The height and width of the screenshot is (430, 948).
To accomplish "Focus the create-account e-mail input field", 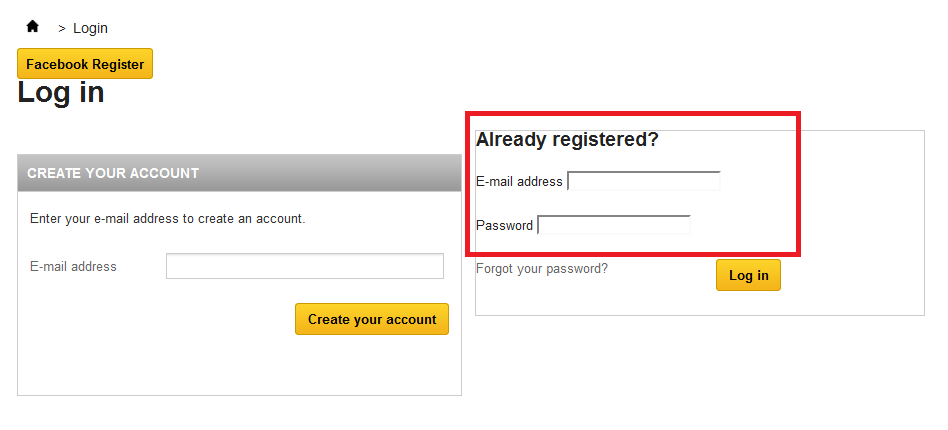I will pyautogui.click(x=304, y=266).
